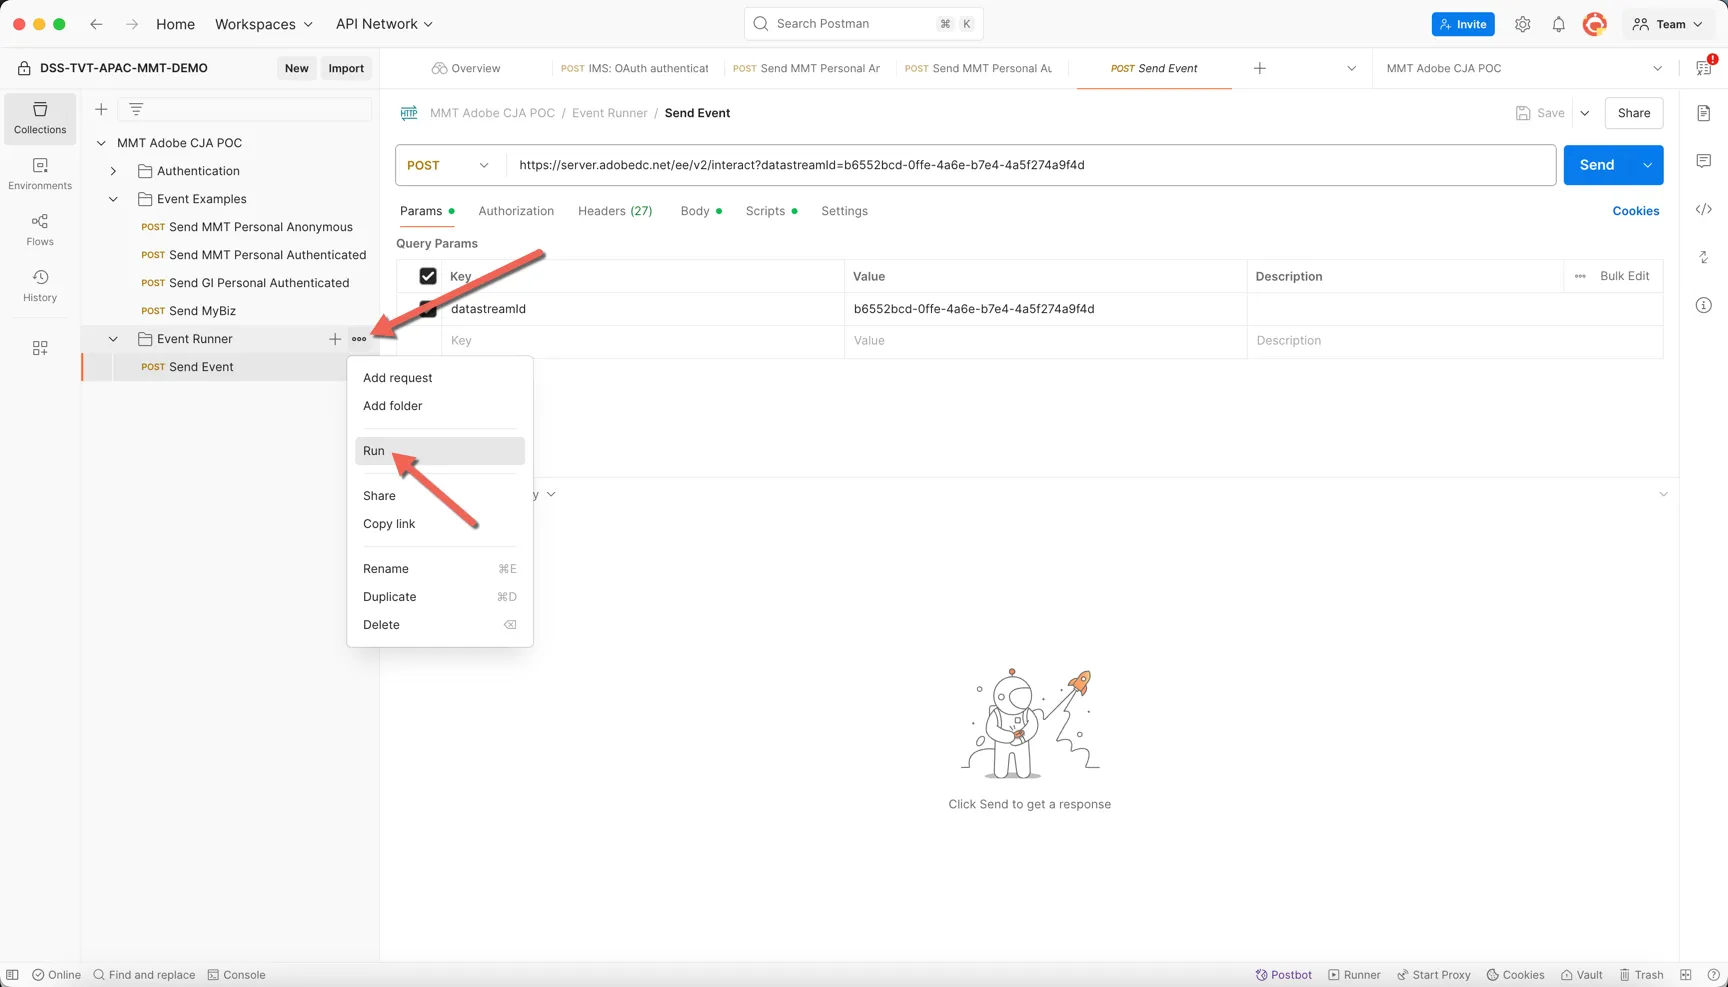Click the request URL input field
This screenshot has width=1728, height=987.
point(1031,165)
